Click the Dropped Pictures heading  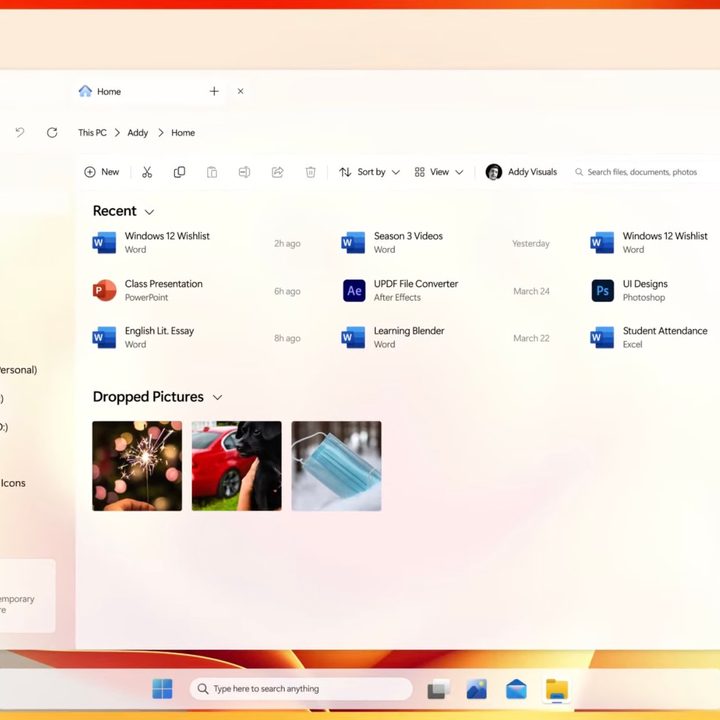pyautogui.click(x=148, y=397)
